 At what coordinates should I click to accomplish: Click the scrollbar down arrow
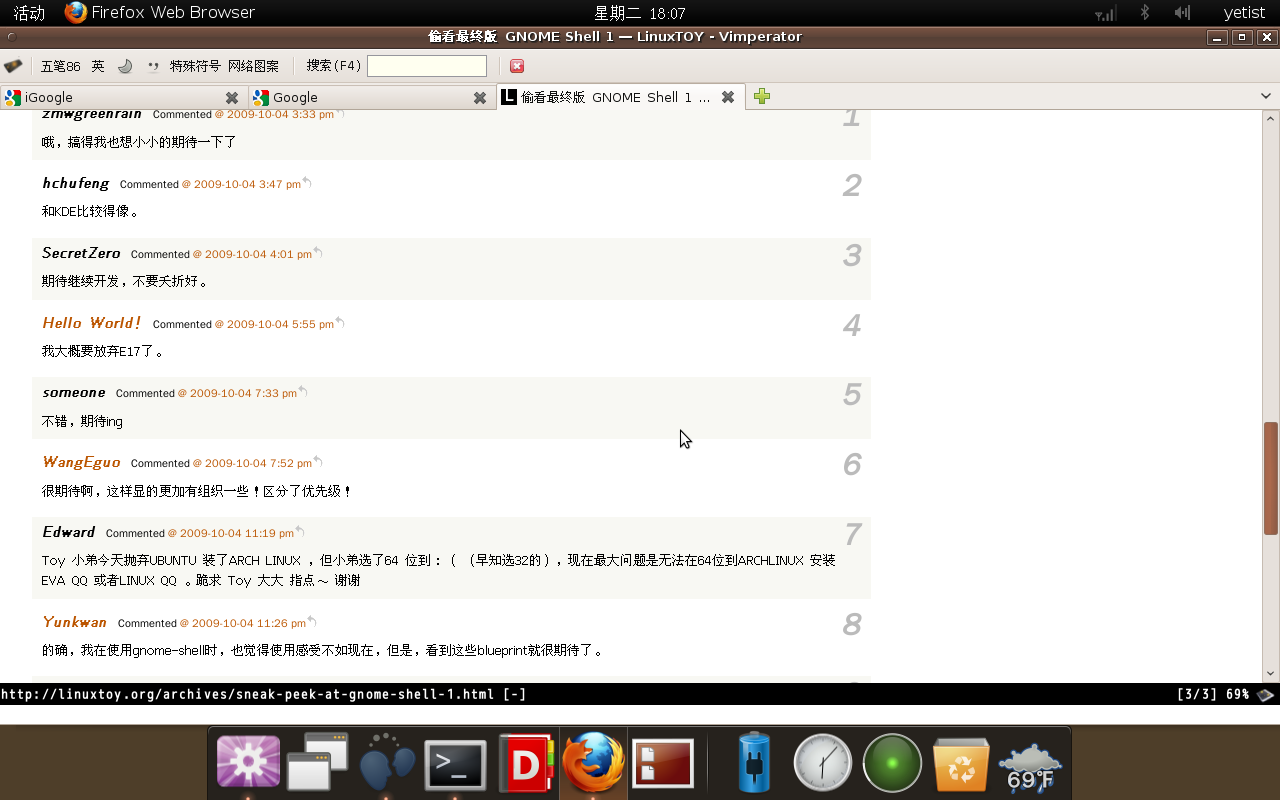coord(1271,674)
